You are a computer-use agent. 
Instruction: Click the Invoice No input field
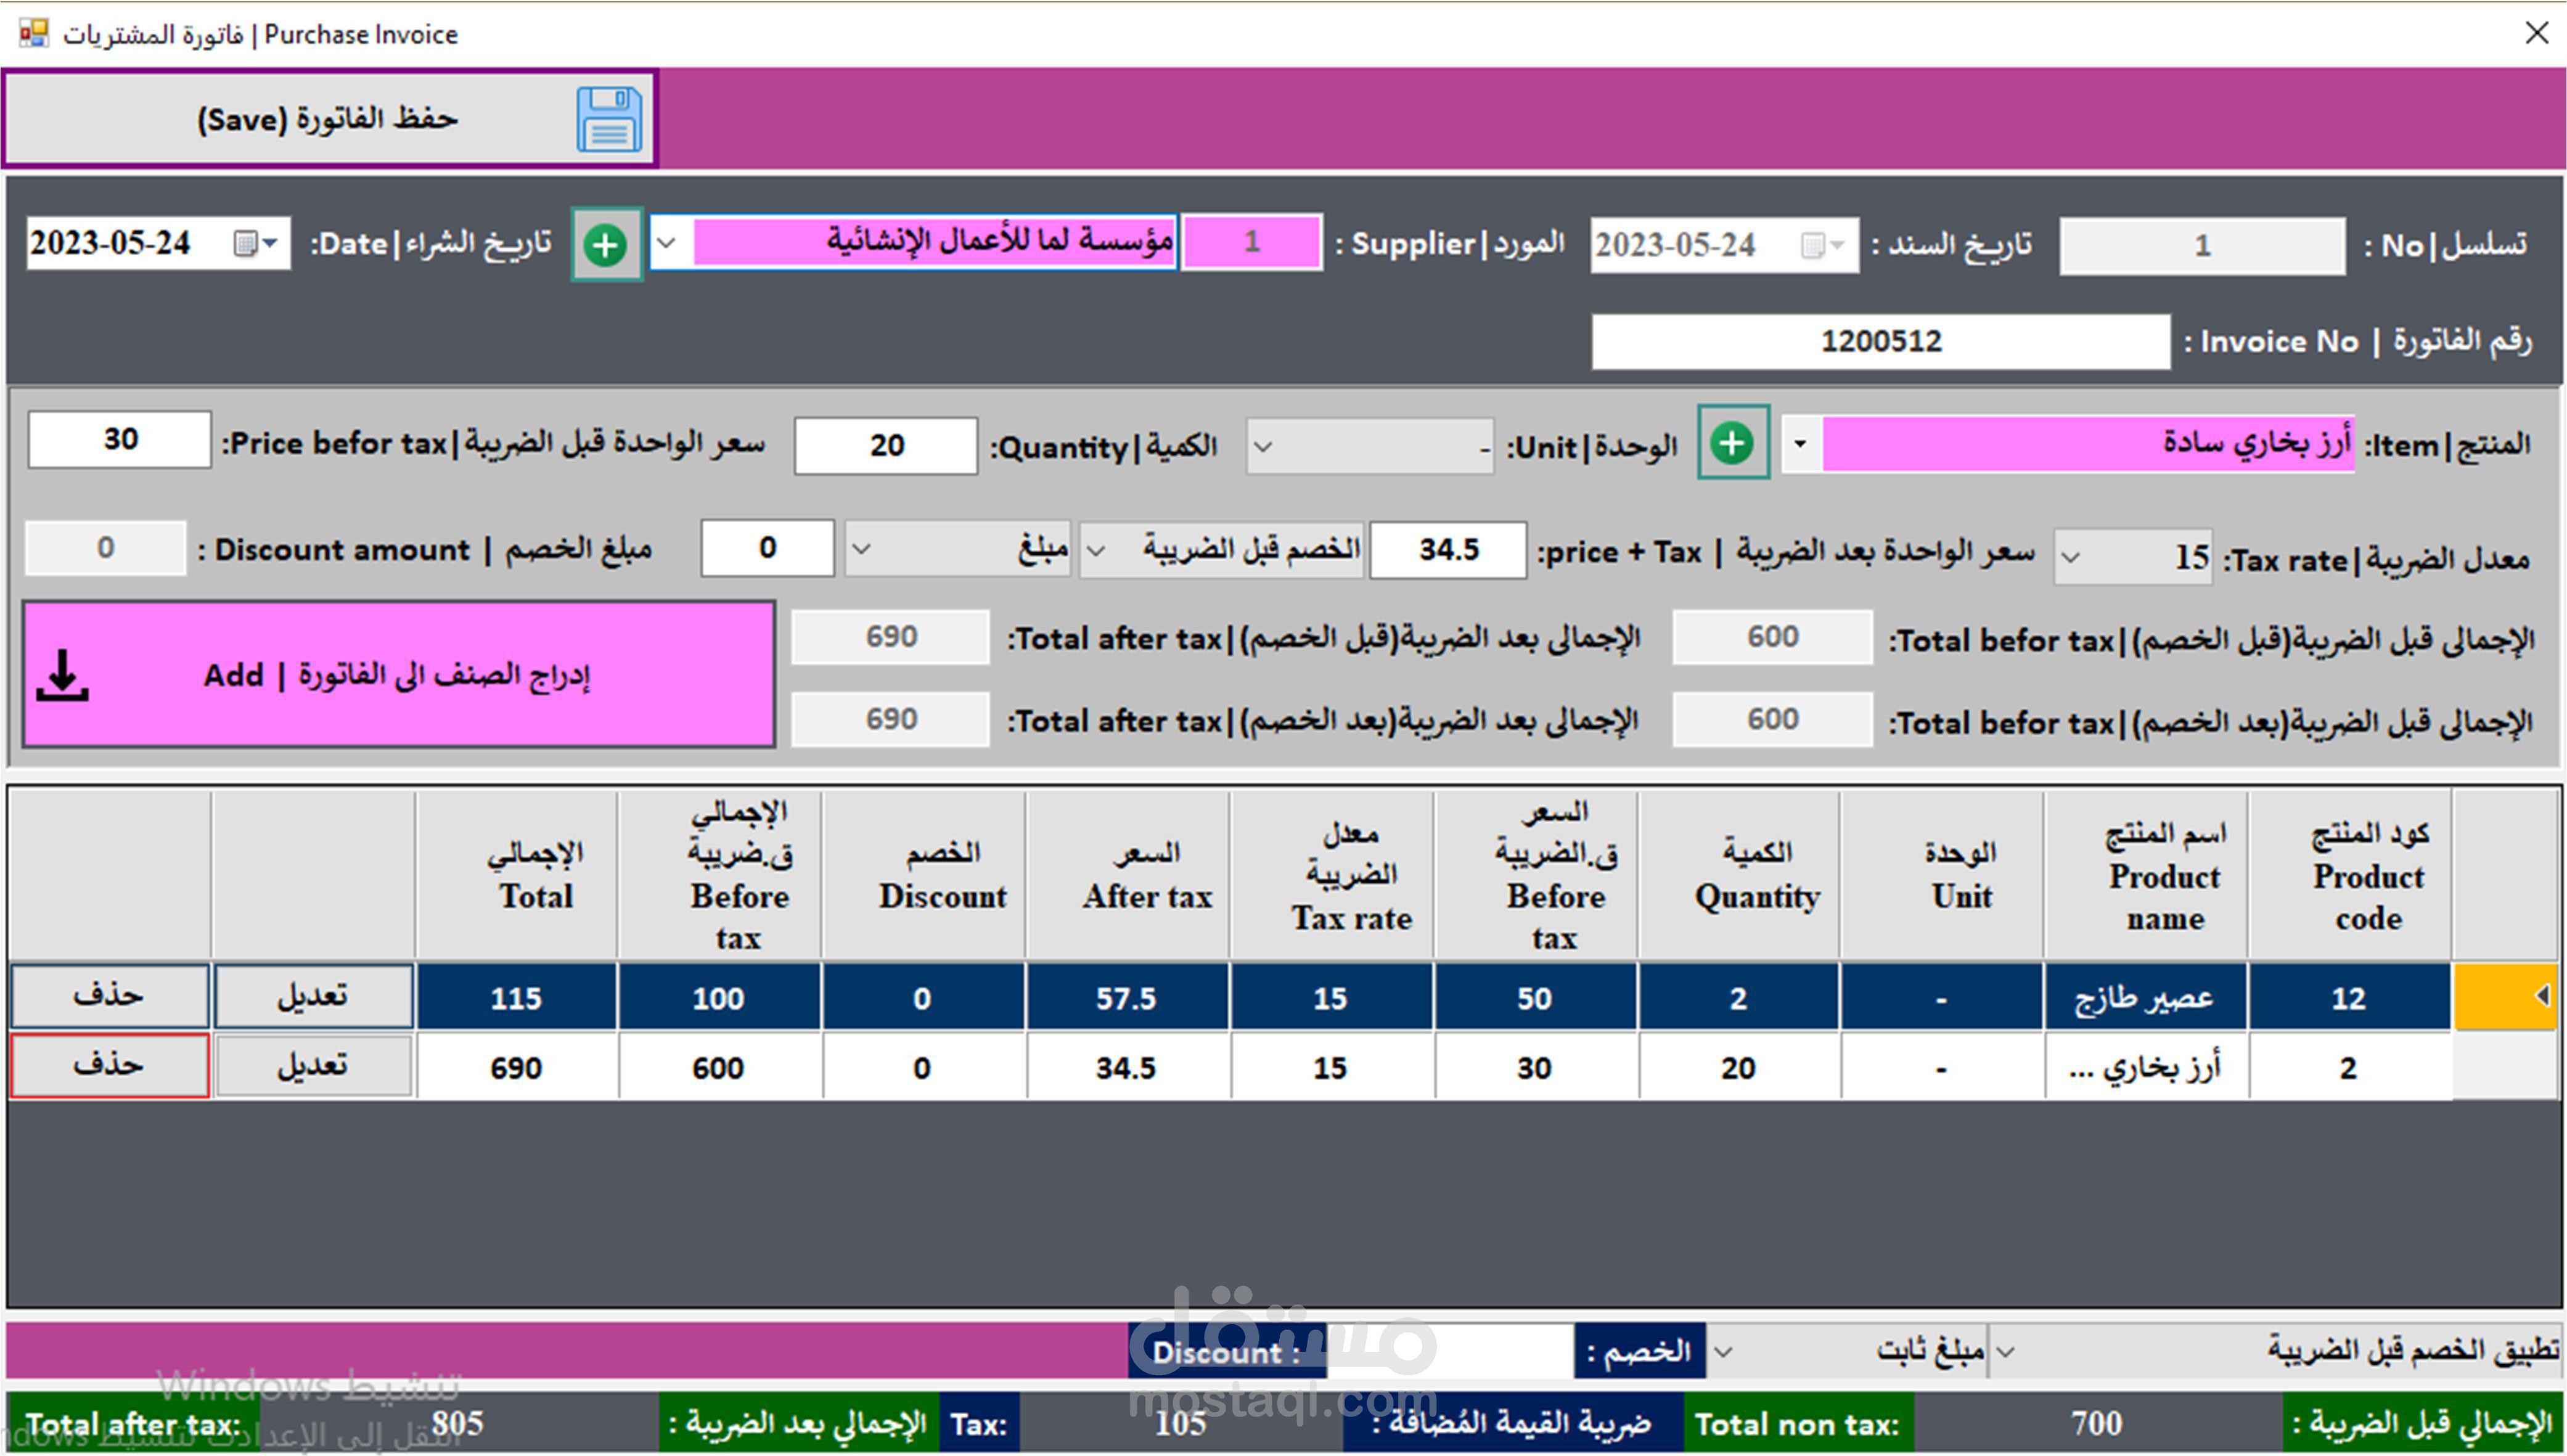click(x=1880, y=342)
